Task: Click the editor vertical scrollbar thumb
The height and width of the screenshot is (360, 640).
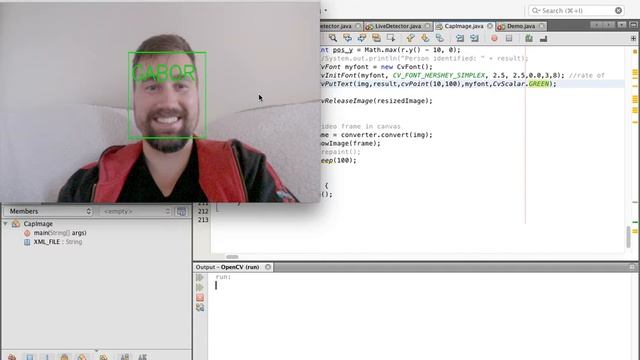Action: (628, 236)
